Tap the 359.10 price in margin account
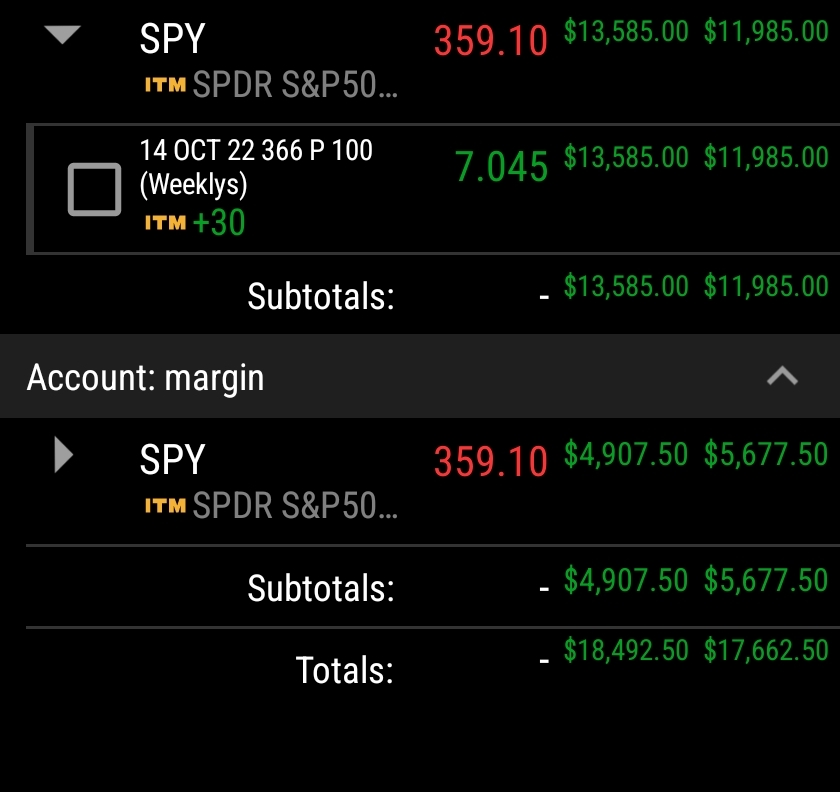The height and width of the screenshot is (792, 840). (490, 461)
